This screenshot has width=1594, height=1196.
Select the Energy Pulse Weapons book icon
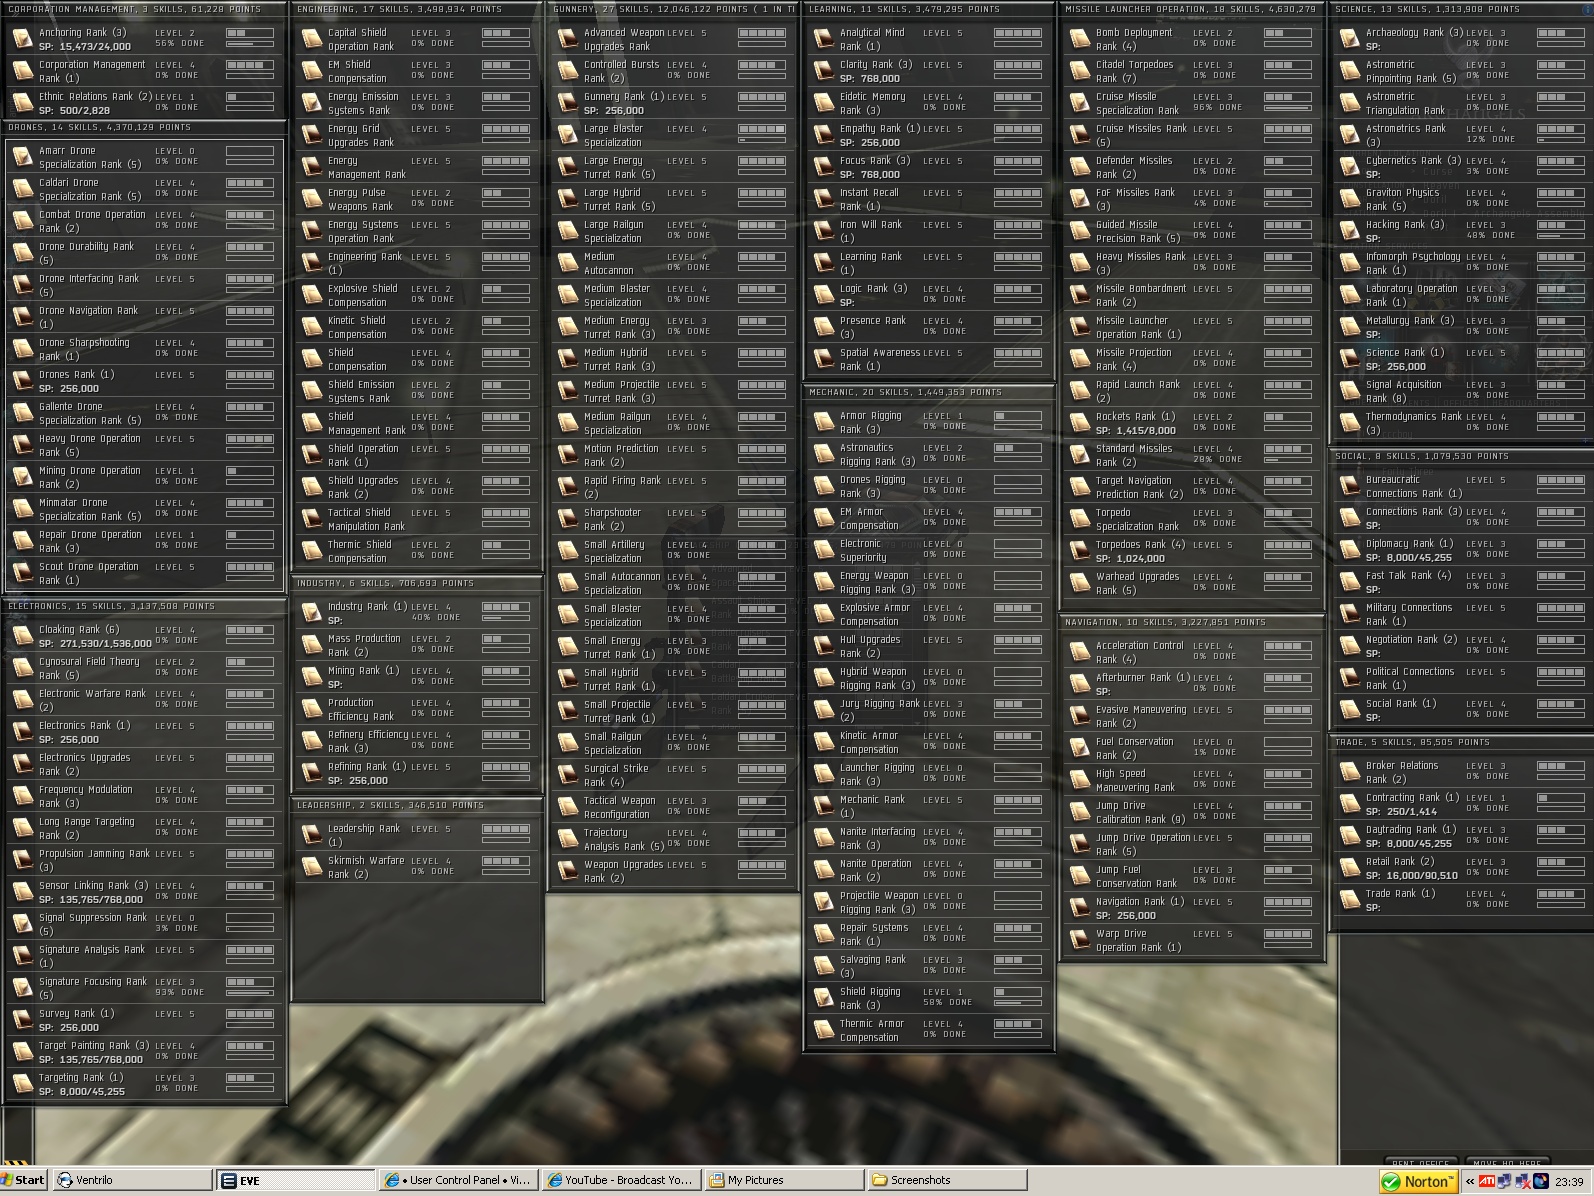pos(312,199)
